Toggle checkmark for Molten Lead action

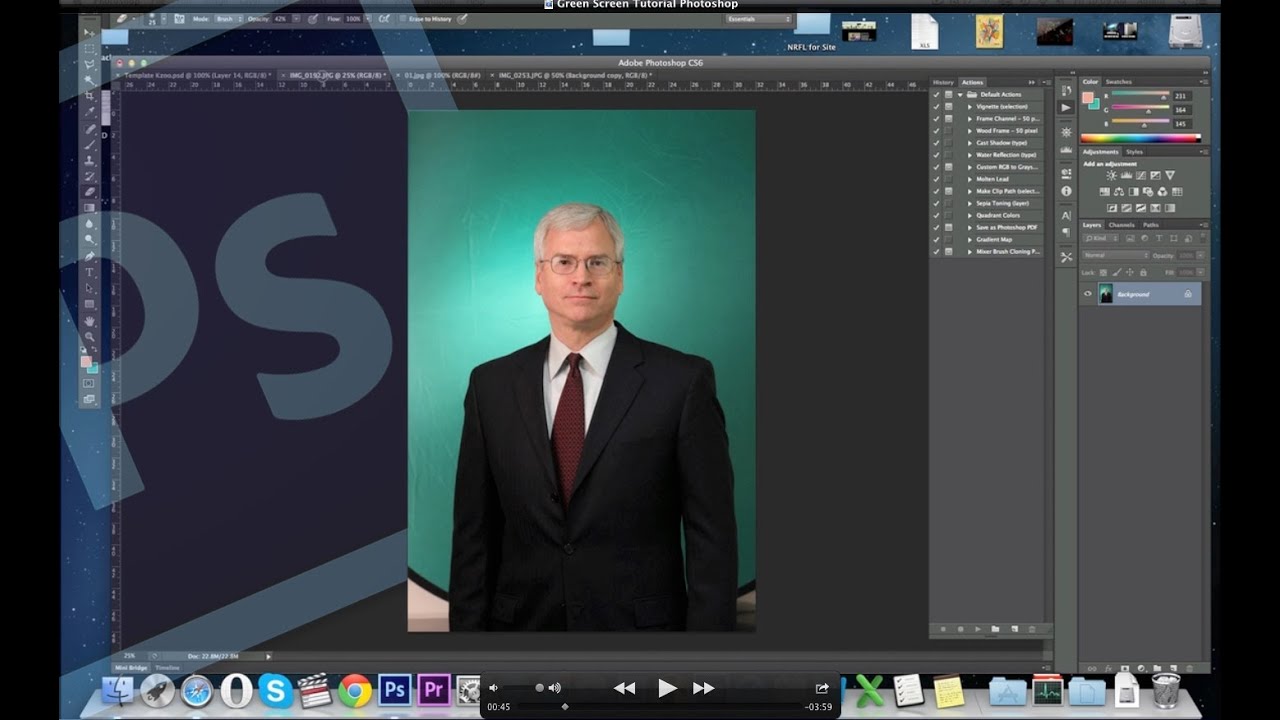tap(937, 179)
